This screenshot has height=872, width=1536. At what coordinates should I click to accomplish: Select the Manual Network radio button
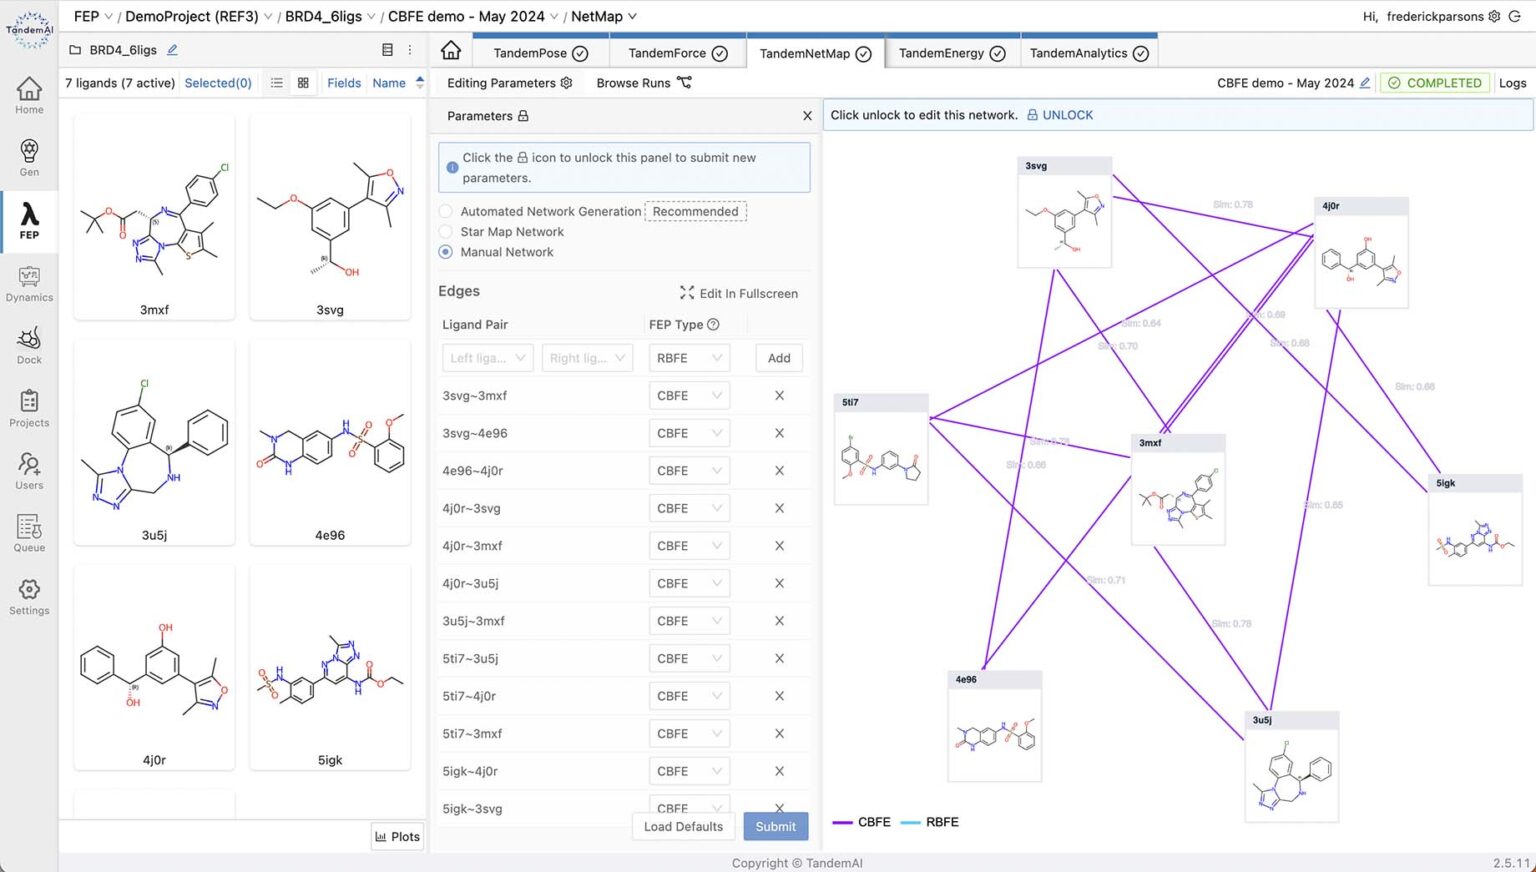[445, 252]
